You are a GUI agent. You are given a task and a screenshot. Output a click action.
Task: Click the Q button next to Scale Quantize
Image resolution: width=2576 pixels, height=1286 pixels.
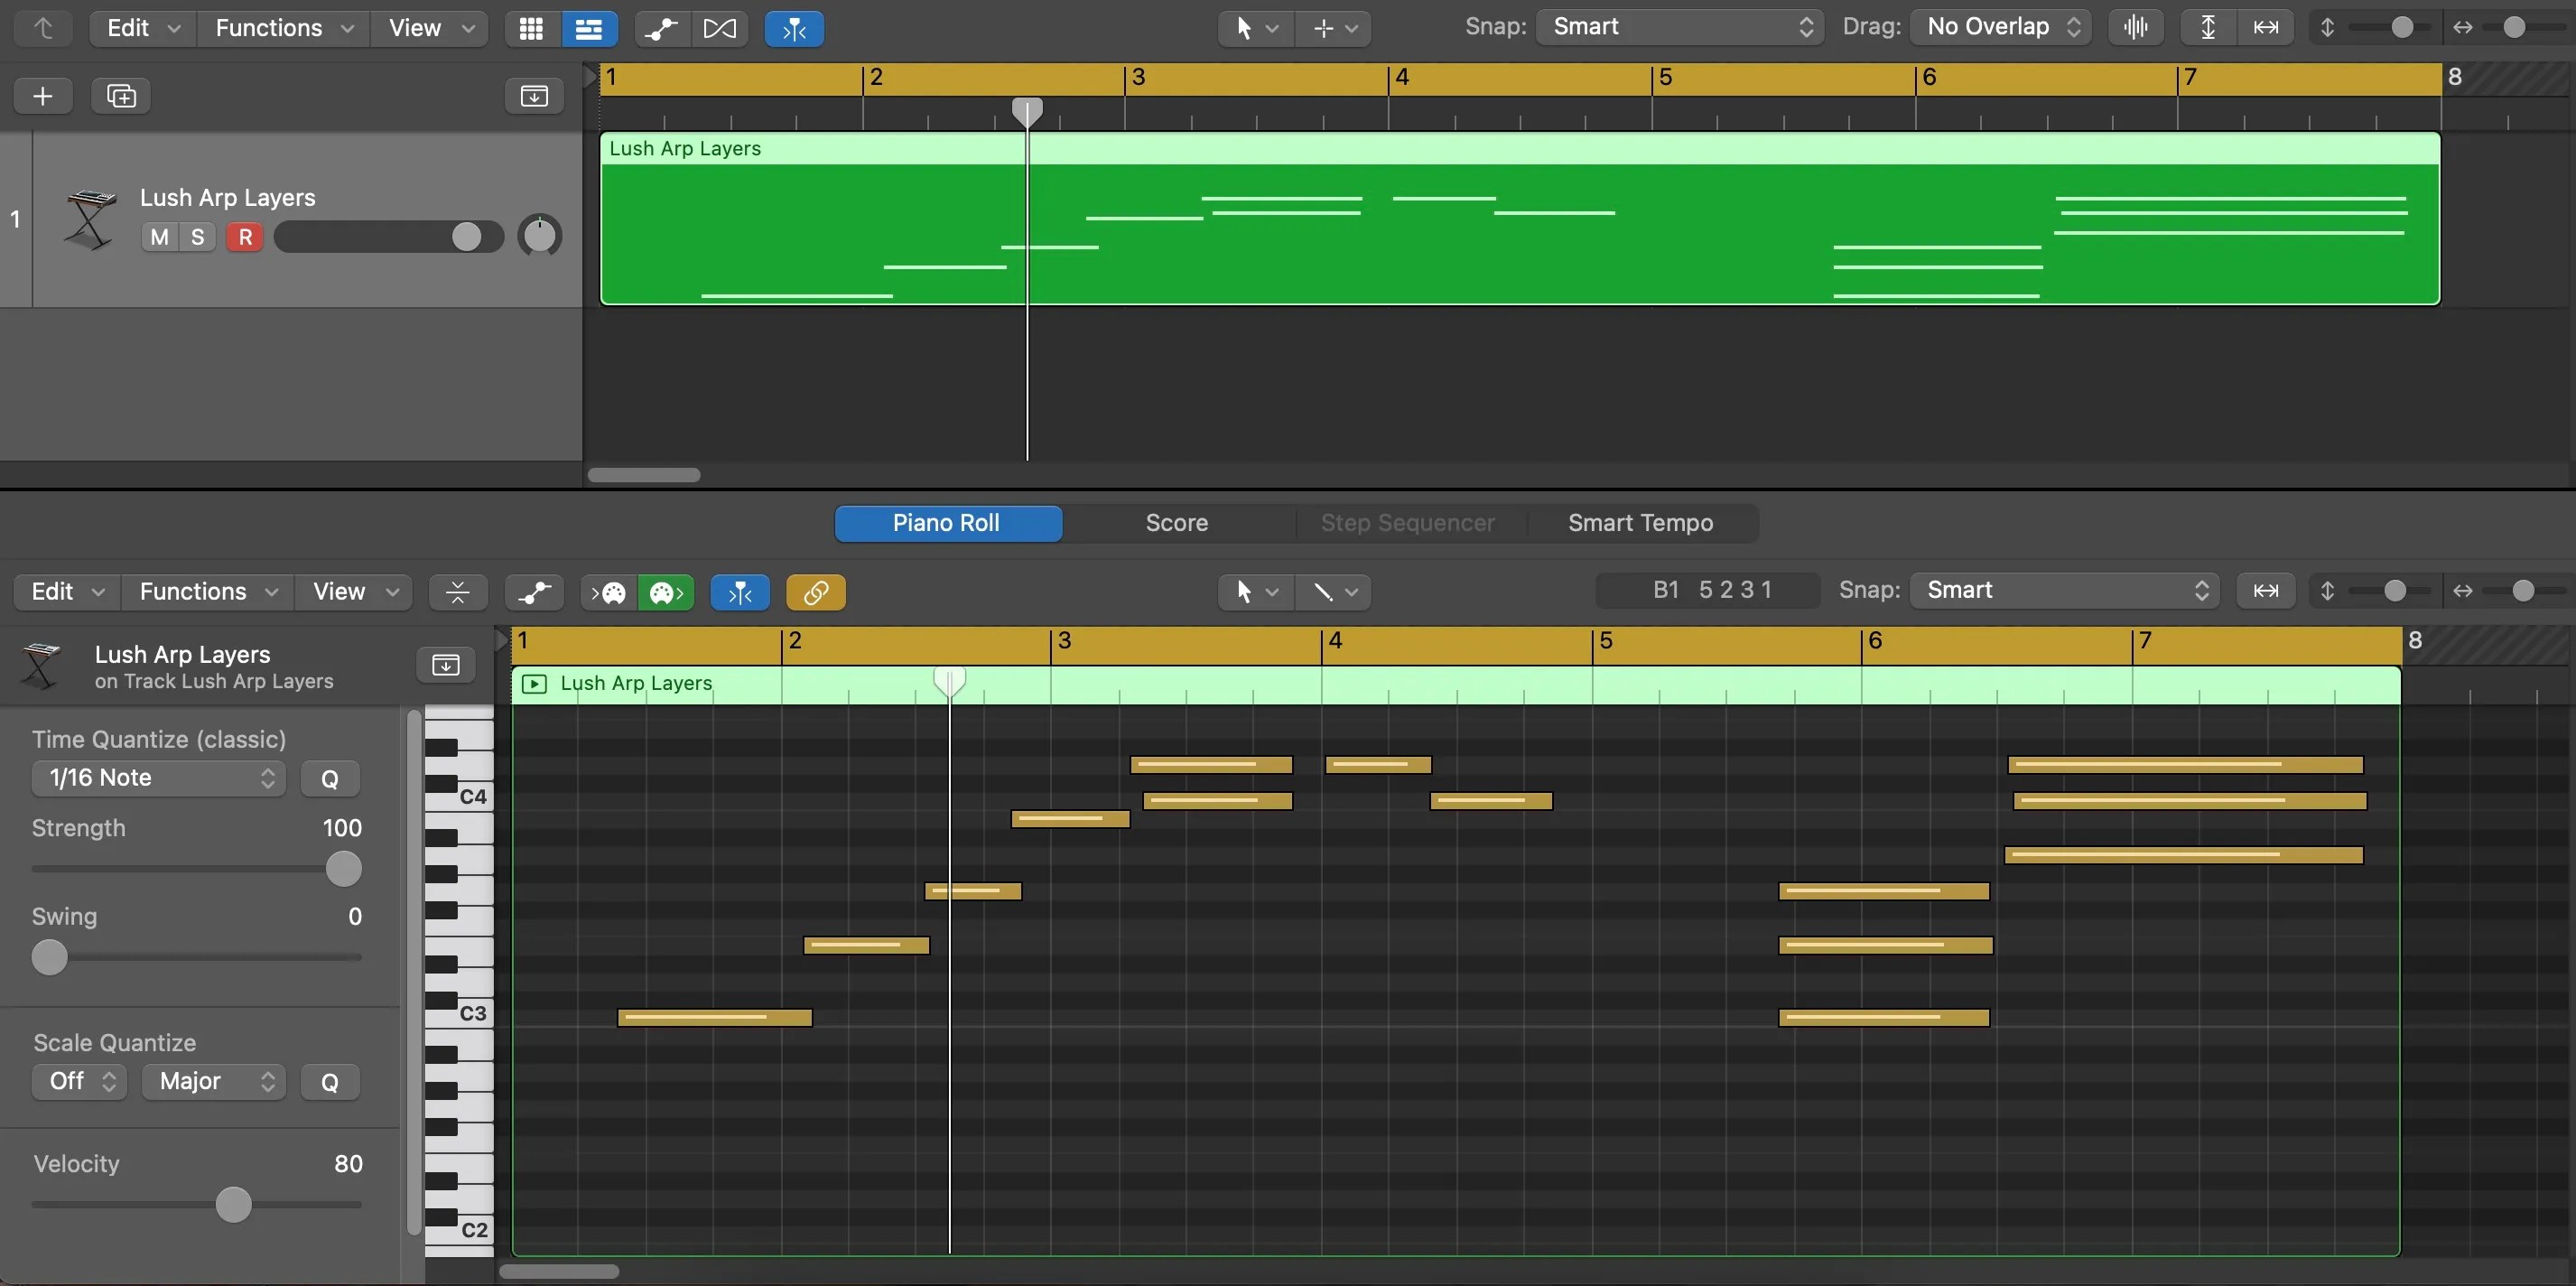pyautogui.click(x=330, y=1081)
